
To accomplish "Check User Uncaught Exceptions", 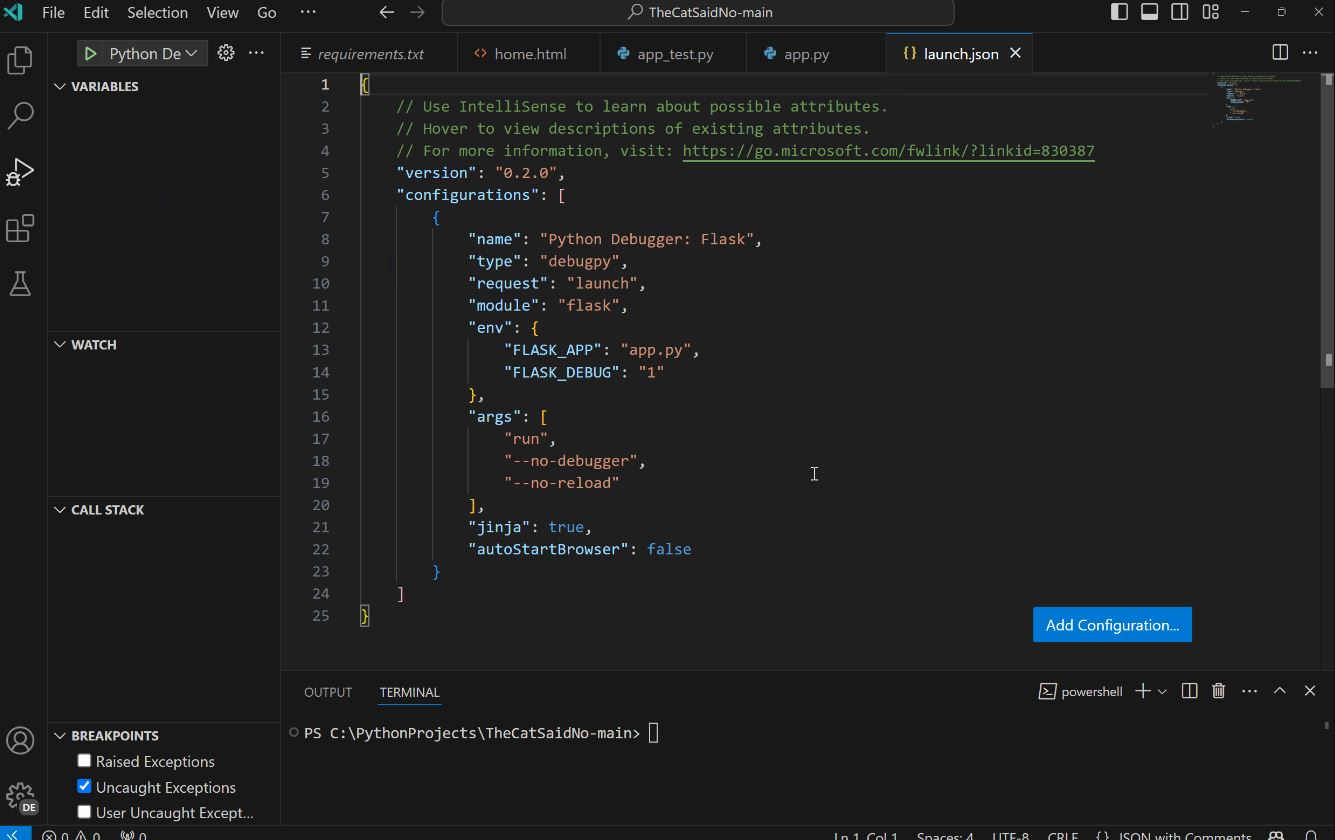I will click(84, 812).
